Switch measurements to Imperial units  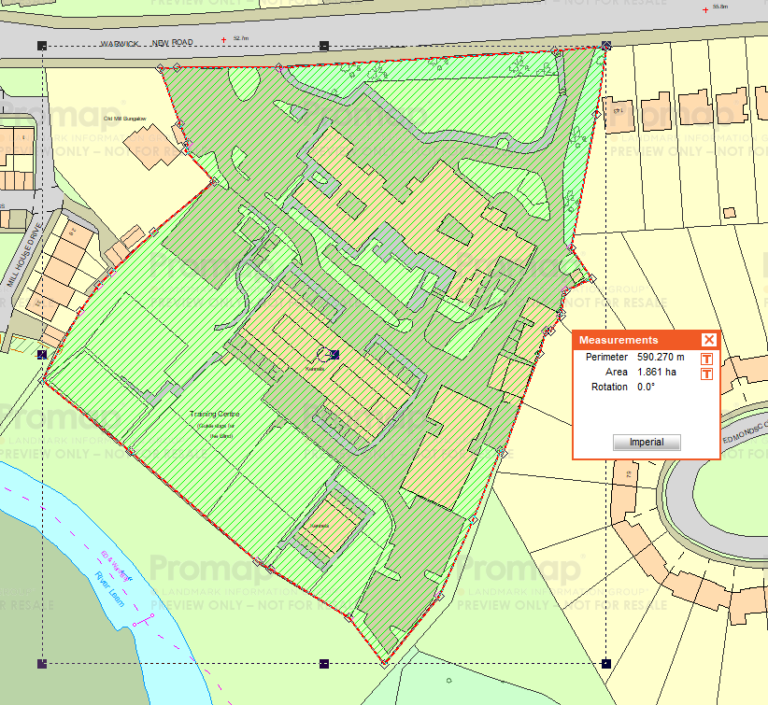point(646,442)
